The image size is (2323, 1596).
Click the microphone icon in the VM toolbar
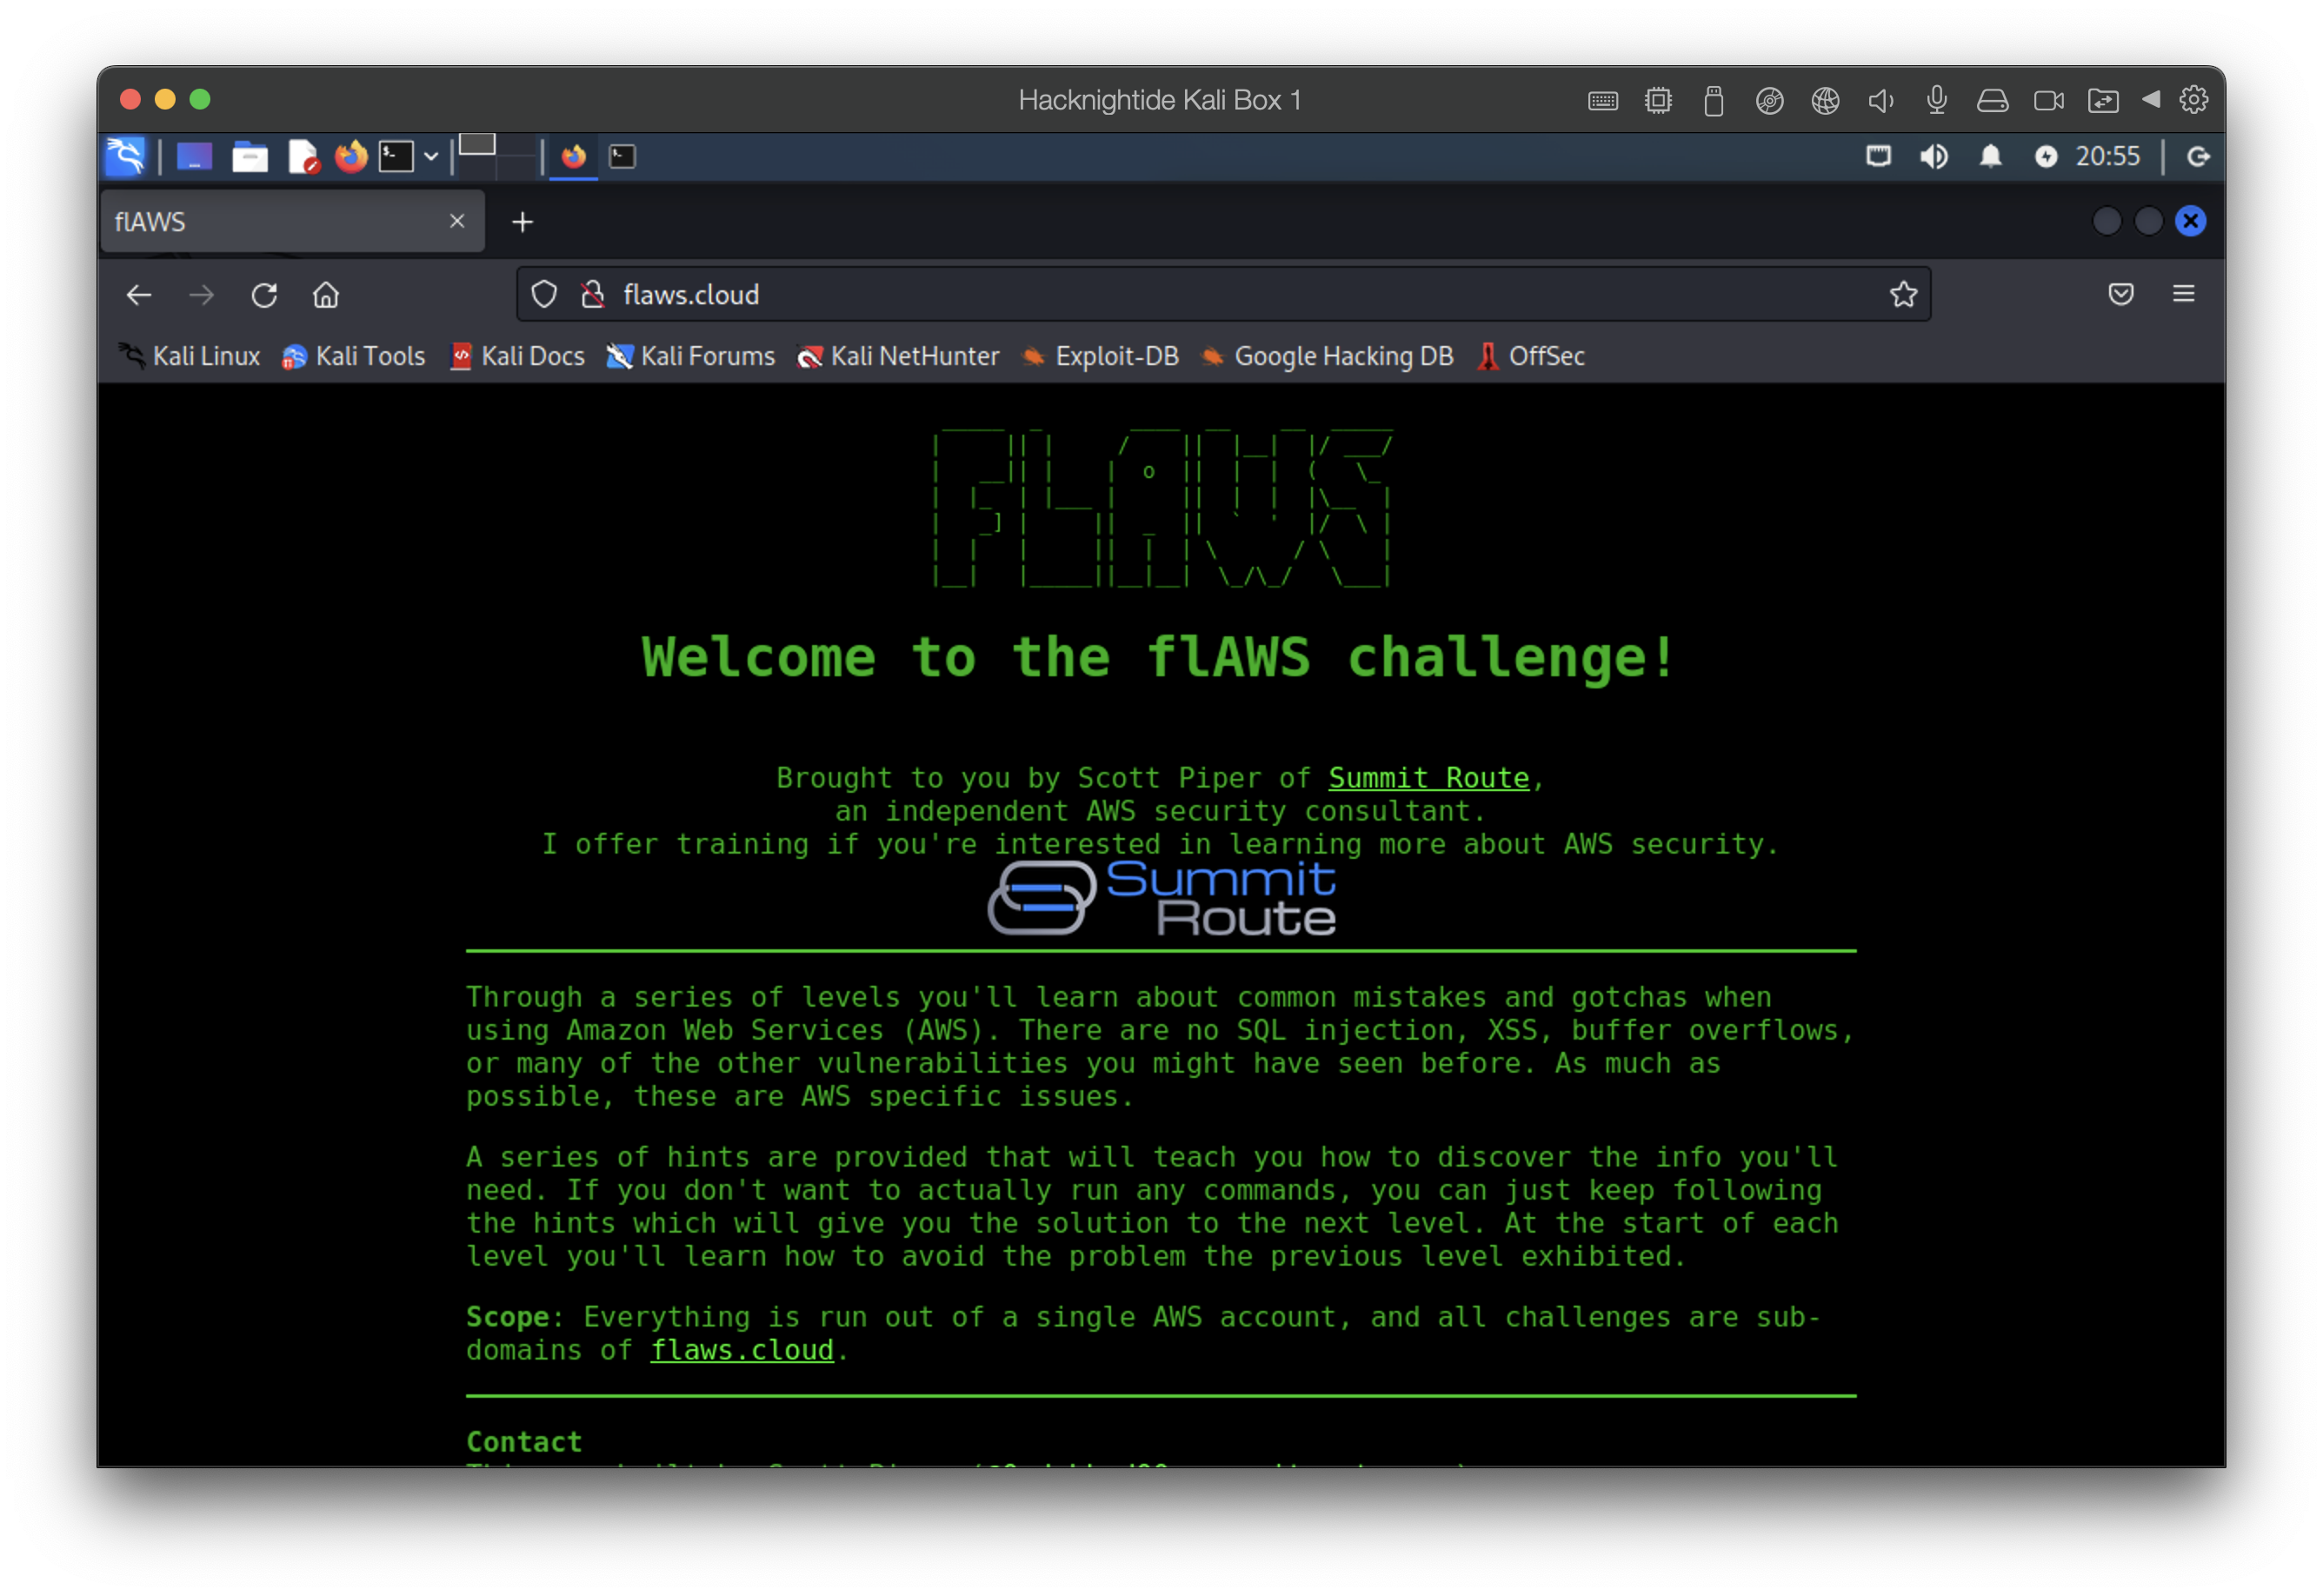click(1937, 99)
